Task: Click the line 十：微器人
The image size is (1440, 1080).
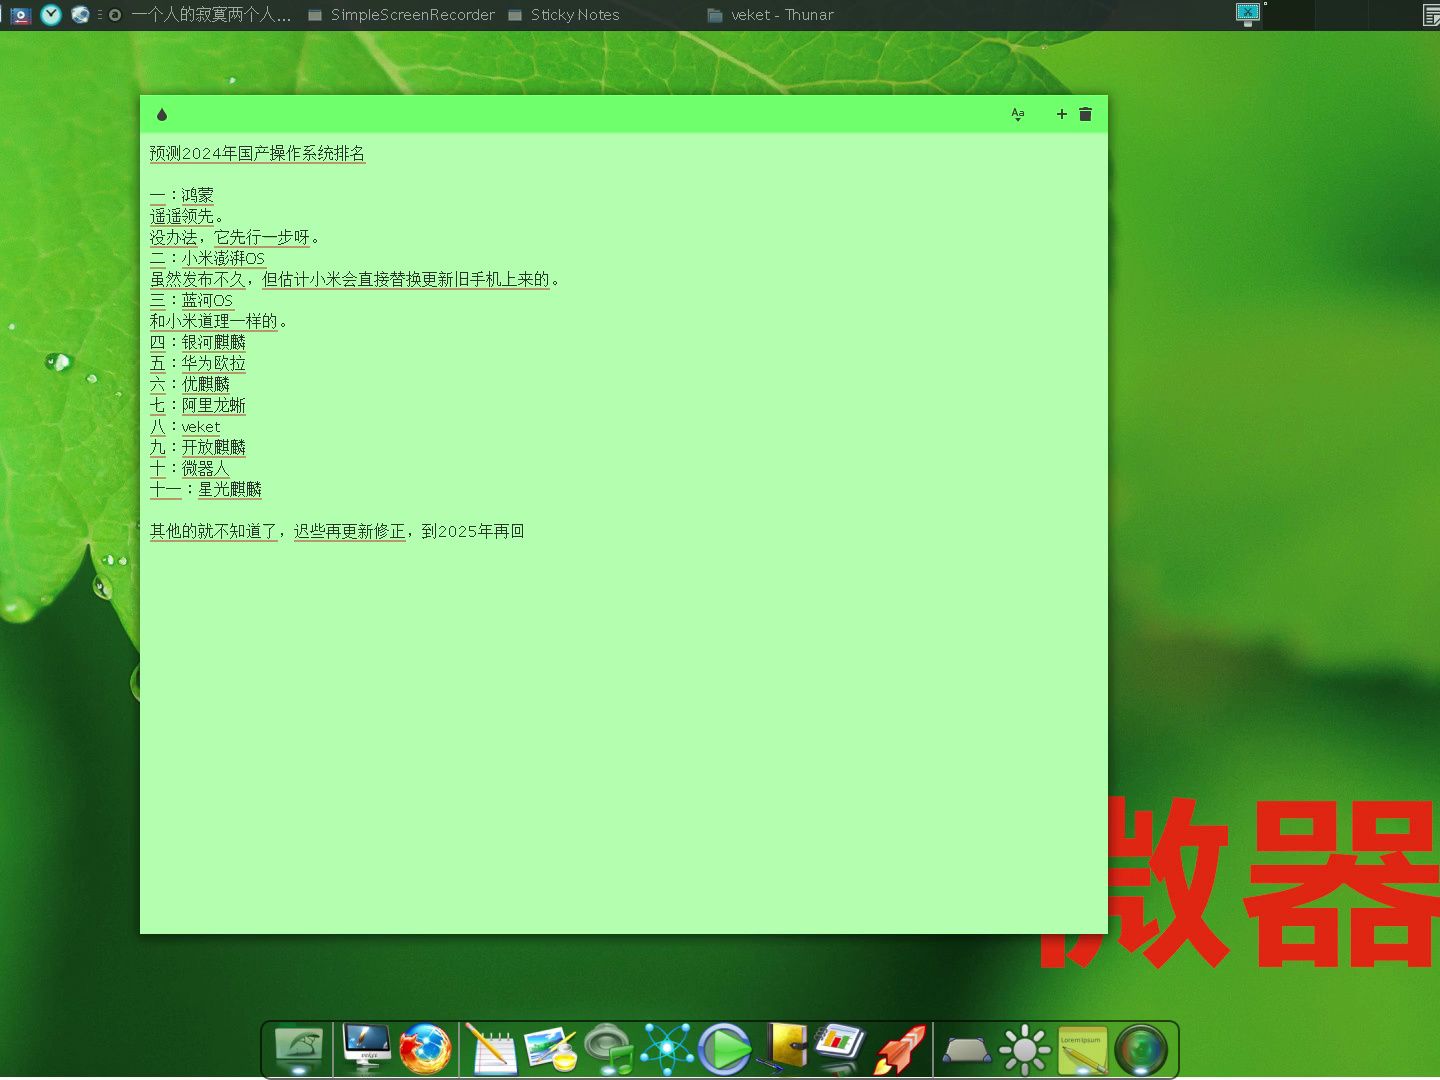Action: click(190, 468)
